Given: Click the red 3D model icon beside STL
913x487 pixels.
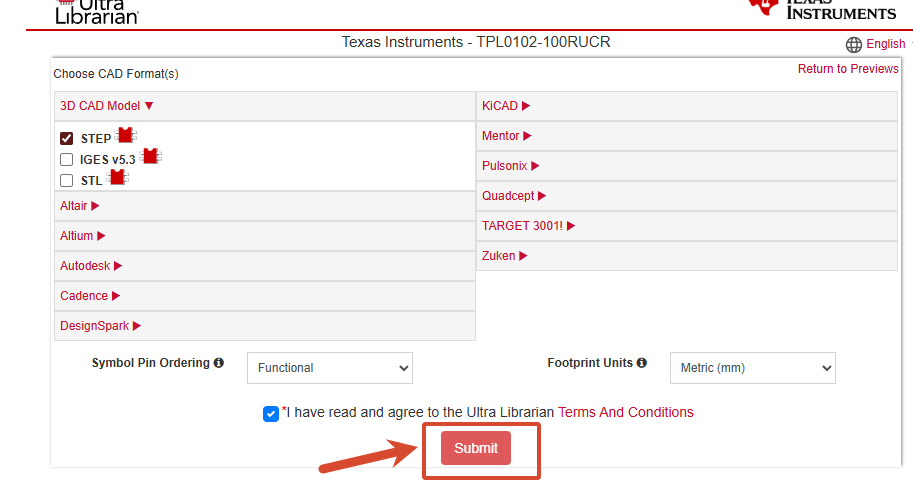Looking at the screenshot, I should pyautogui.click(x=118, y=177).
